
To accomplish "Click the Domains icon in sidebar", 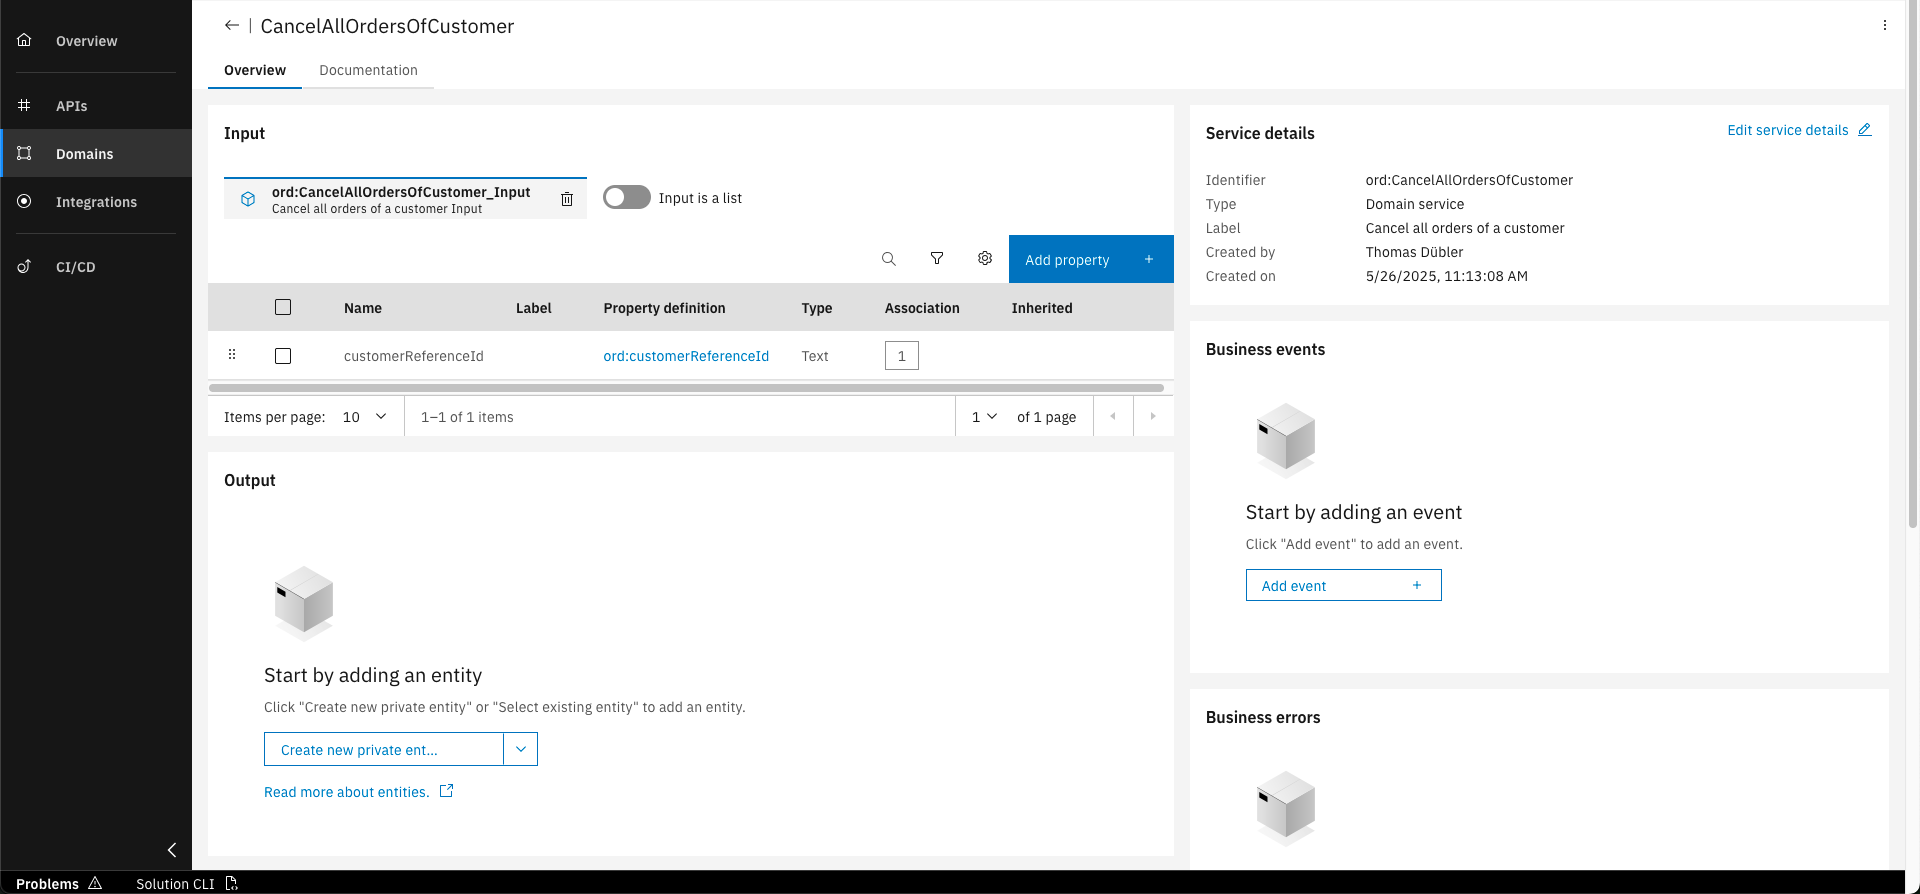I will (24, 153).
